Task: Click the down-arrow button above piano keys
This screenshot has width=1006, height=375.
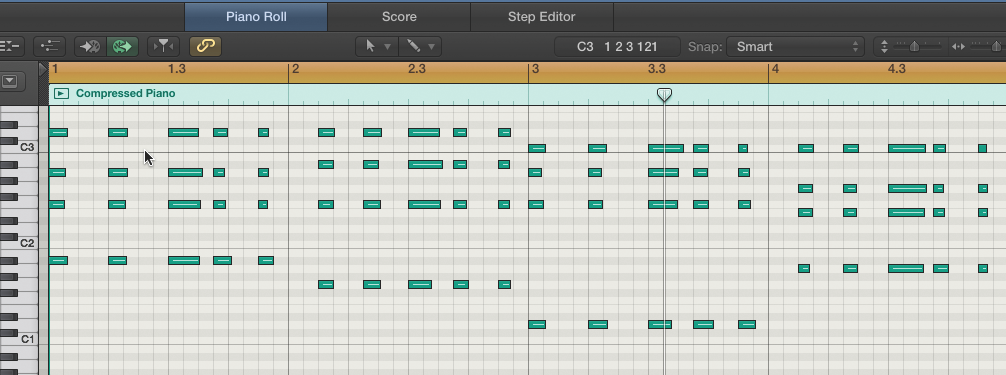Action: pos(10,81)
